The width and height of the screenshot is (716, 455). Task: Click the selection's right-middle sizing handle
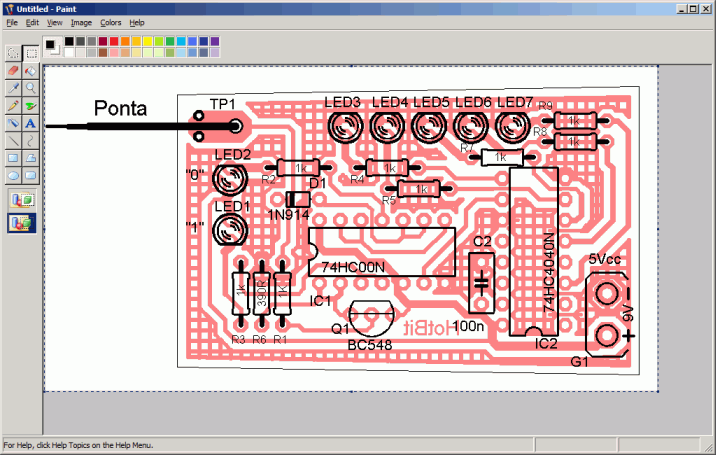(658, 229)
